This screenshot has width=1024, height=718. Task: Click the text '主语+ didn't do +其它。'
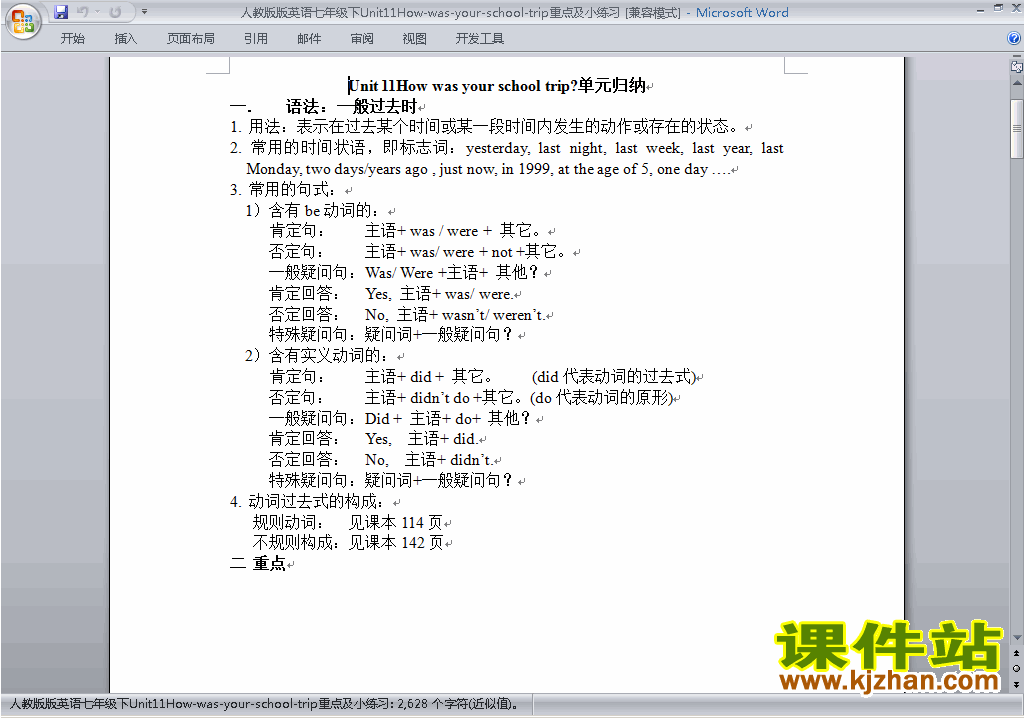pos(444,397)
